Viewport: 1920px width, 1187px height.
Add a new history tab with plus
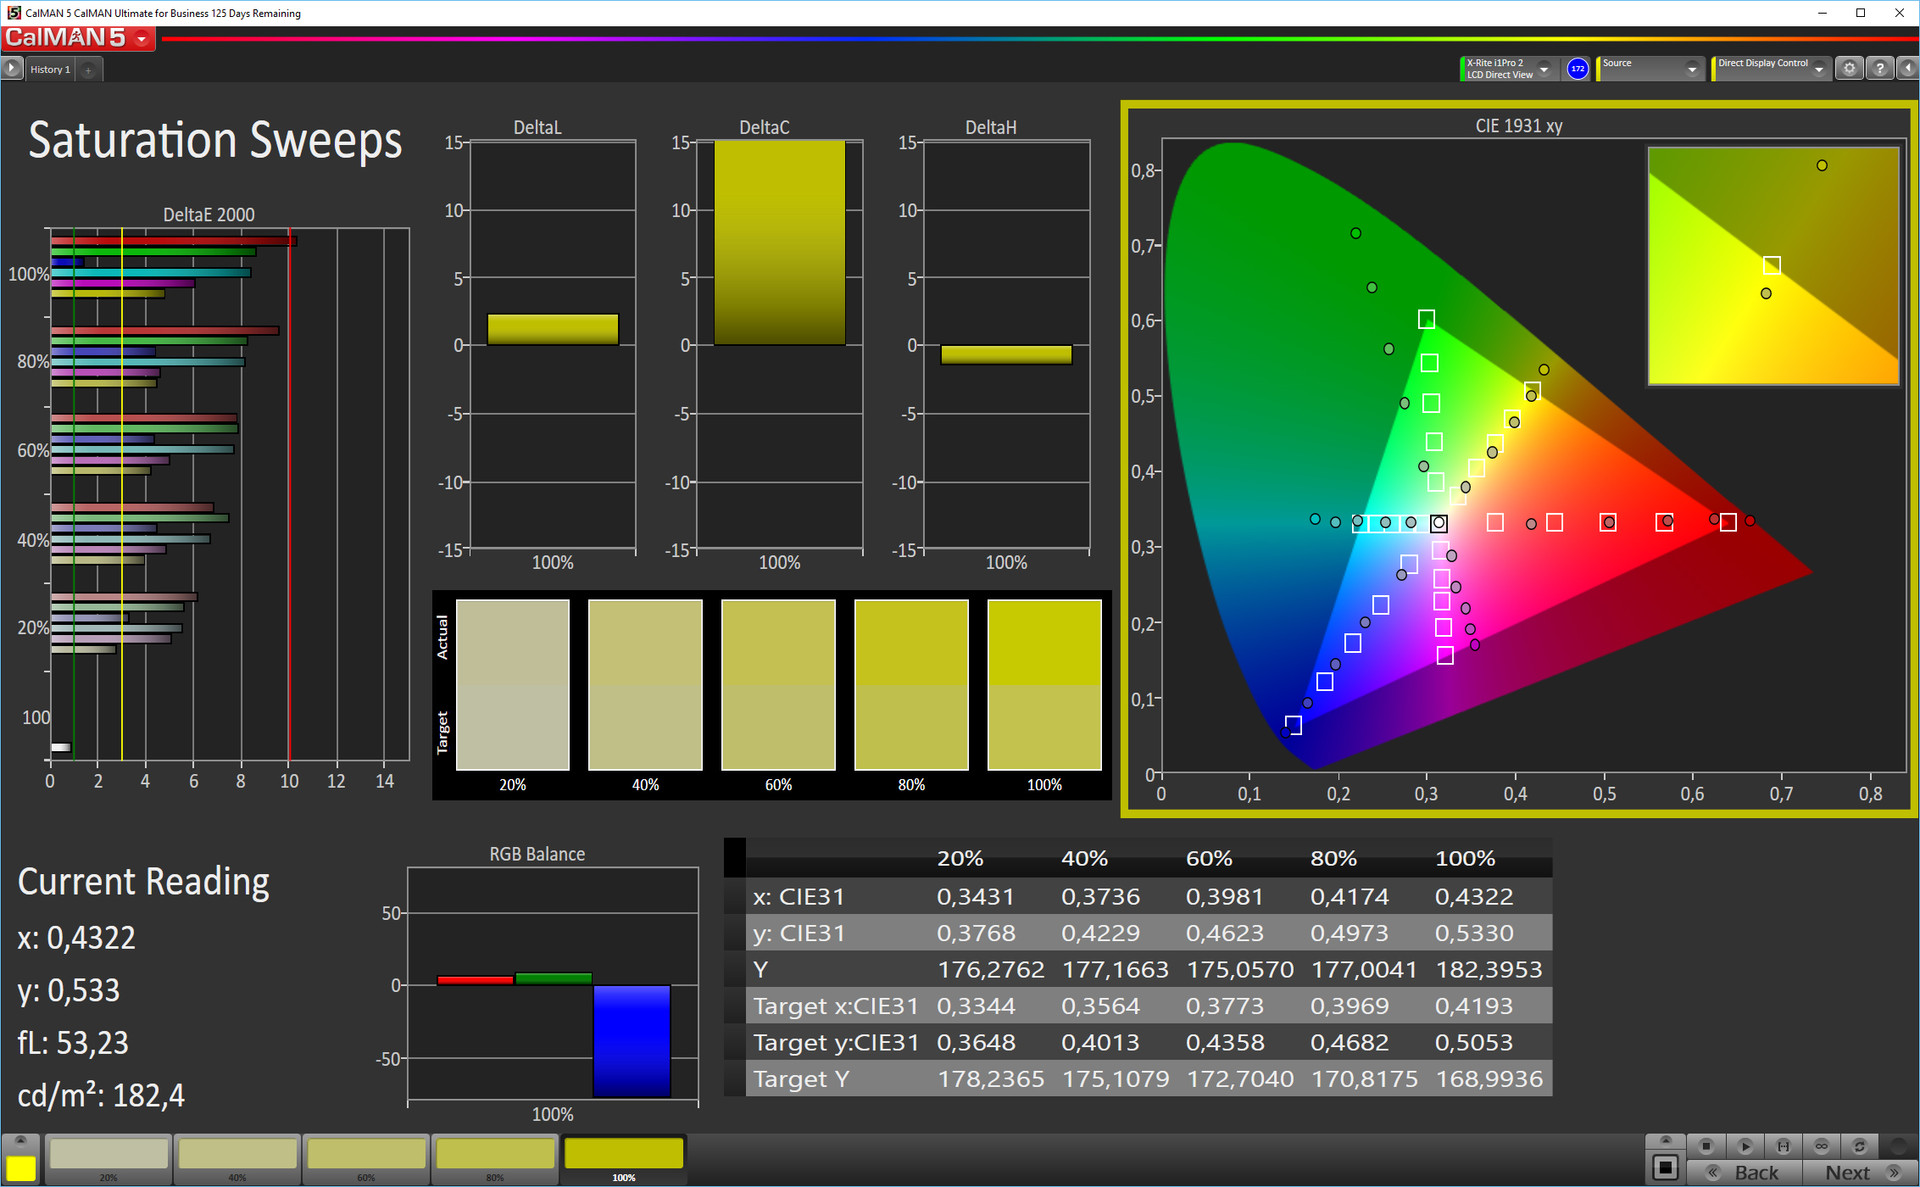click(89, 70)
